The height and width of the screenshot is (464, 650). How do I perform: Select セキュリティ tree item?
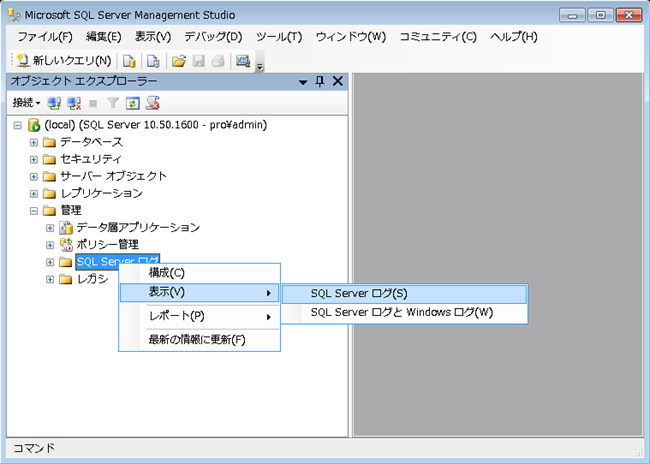pyautogui.click(x=91, y=159)
